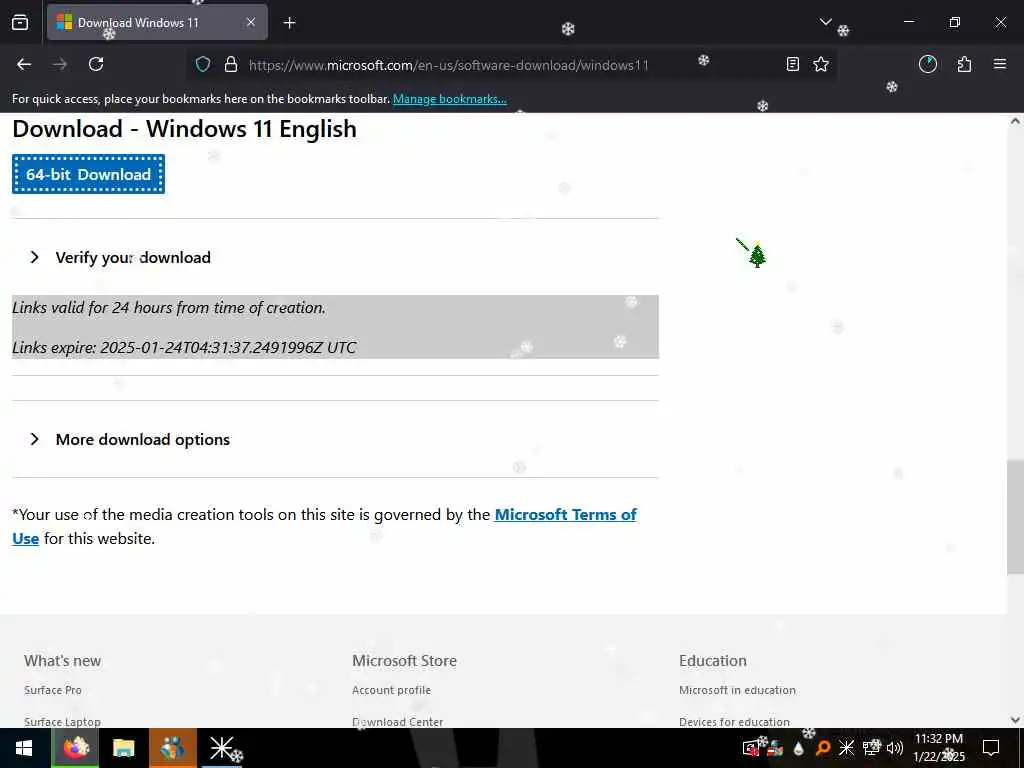Screen dimensions: 1024x768
Task: Toggle reader view icon in address bar
Action: (x=793, y=64)
